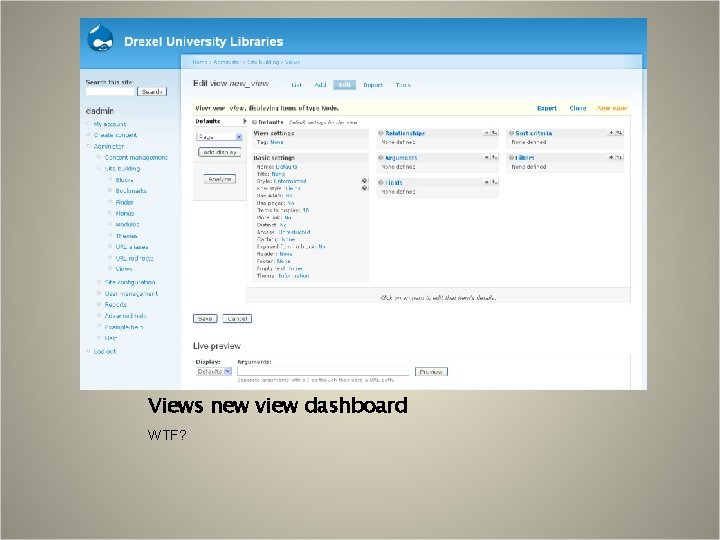This screenshot has width=720, height=540.
Task: Click the Search button
Action: 152,92
